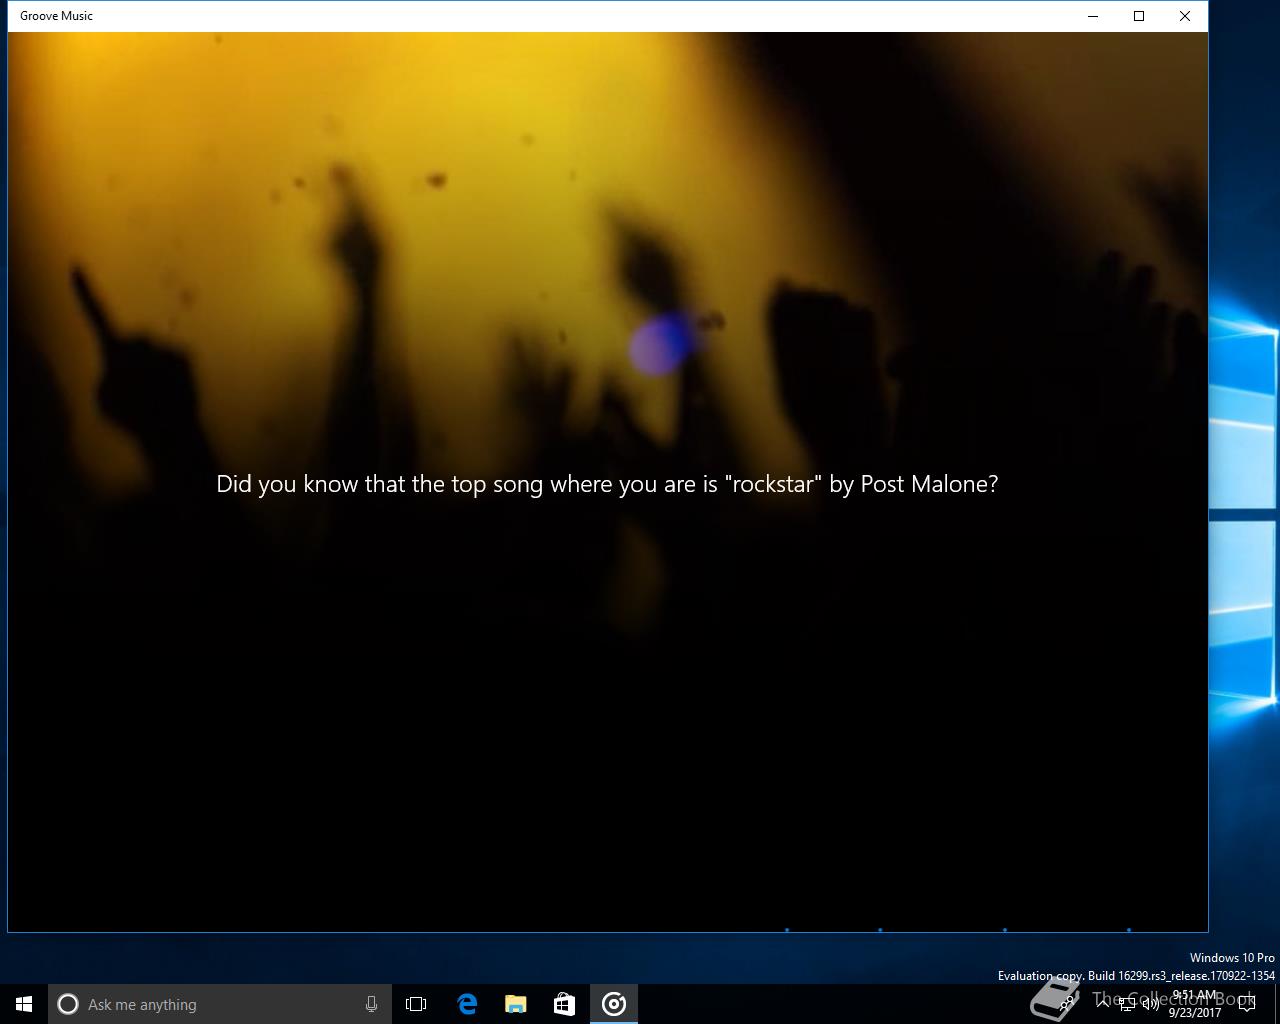Expand the hidden tray icons chevron
The width and height of the screenshot is (1280, 1024).
pyautogui.click(x=1103, y=1004)
